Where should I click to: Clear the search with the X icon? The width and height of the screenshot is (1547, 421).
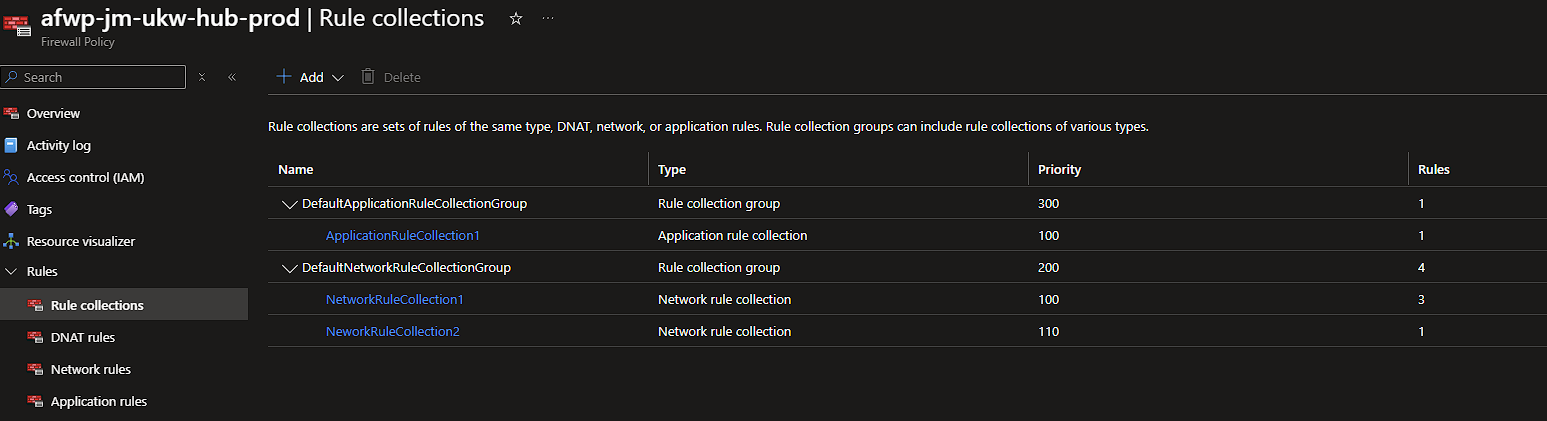(x=202, y=77)
